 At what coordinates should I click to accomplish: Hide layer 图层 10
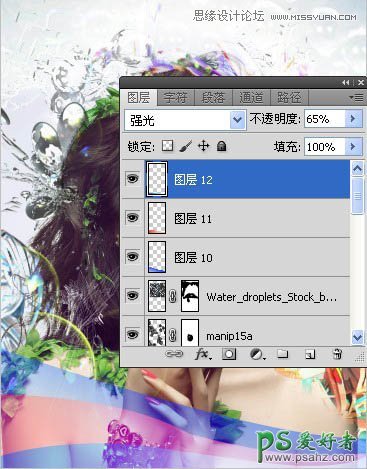tap(132, 257)
